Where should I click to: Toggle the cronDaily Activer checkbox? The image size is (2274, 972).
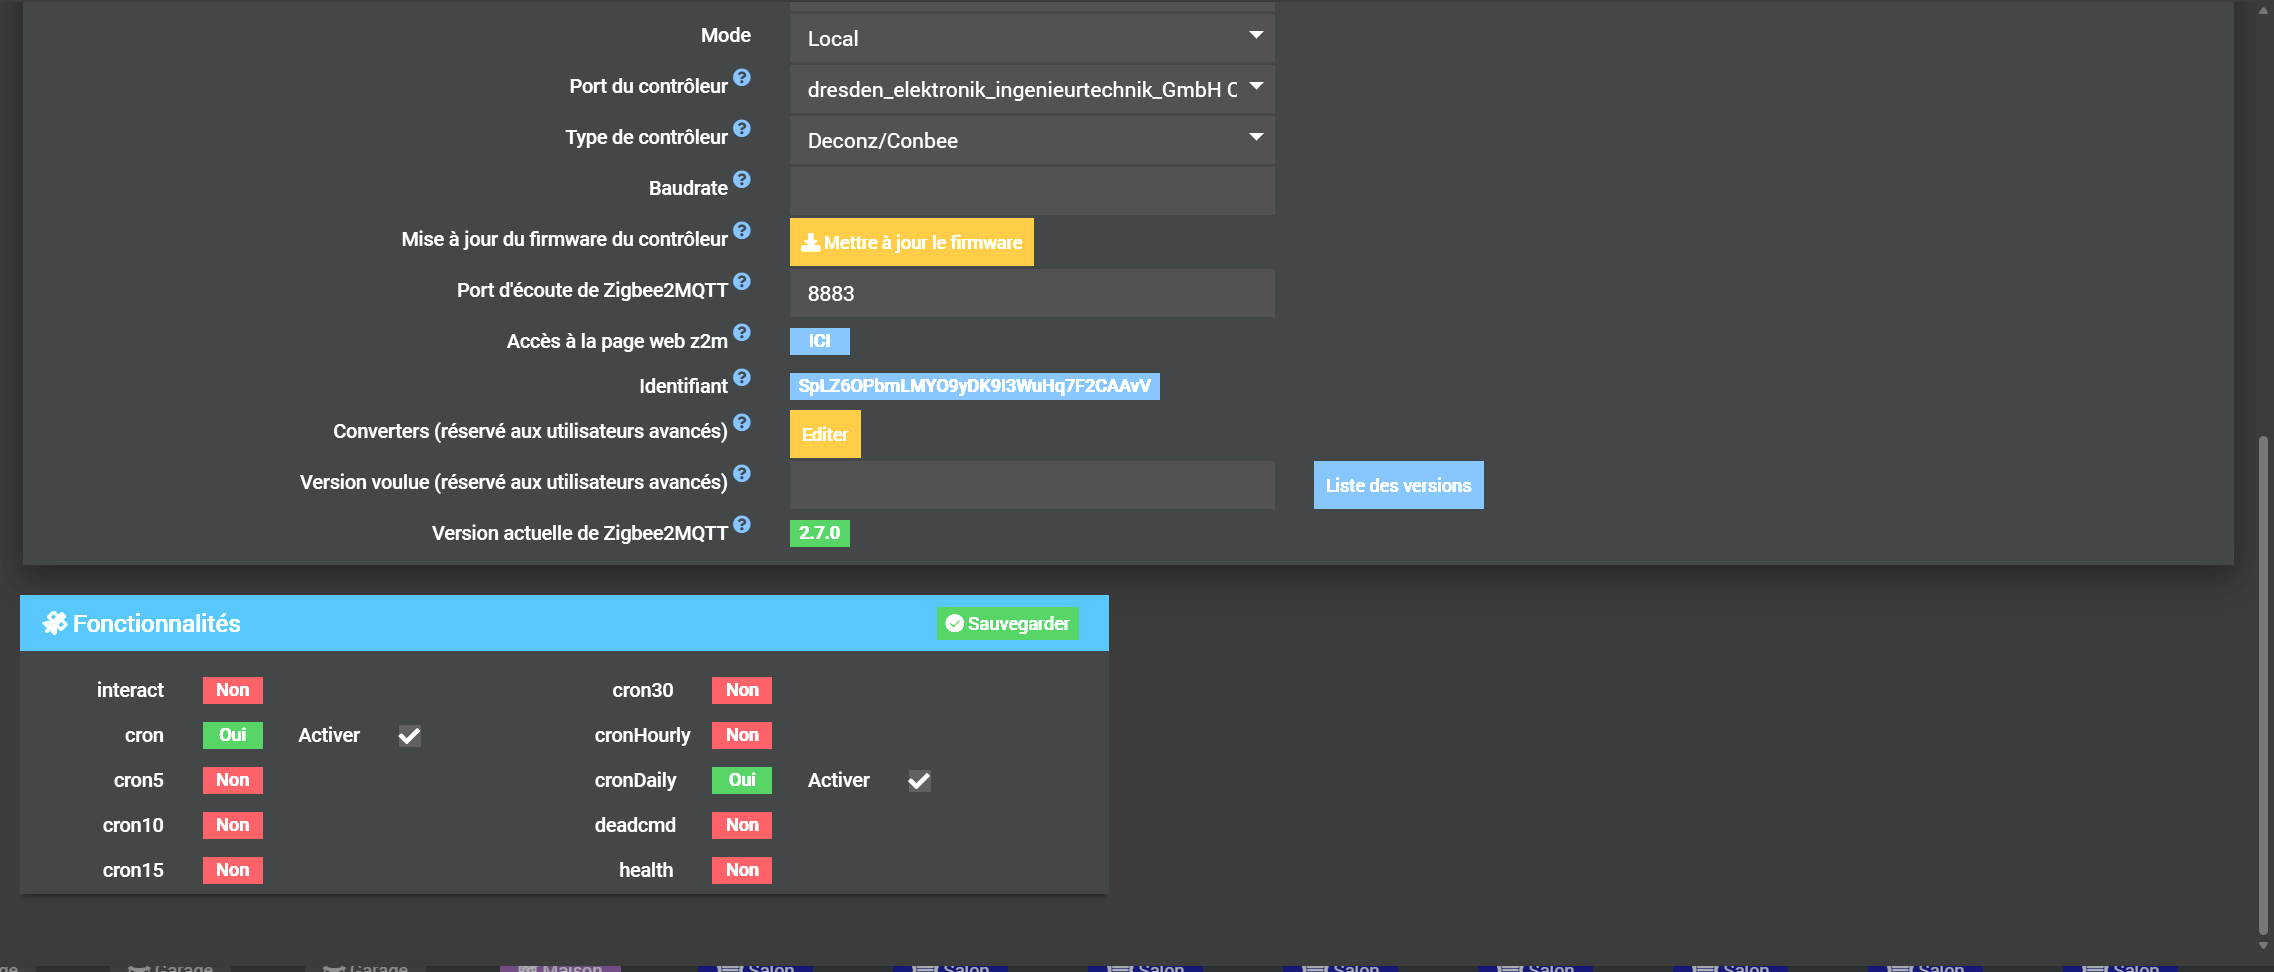pos(919,781)
